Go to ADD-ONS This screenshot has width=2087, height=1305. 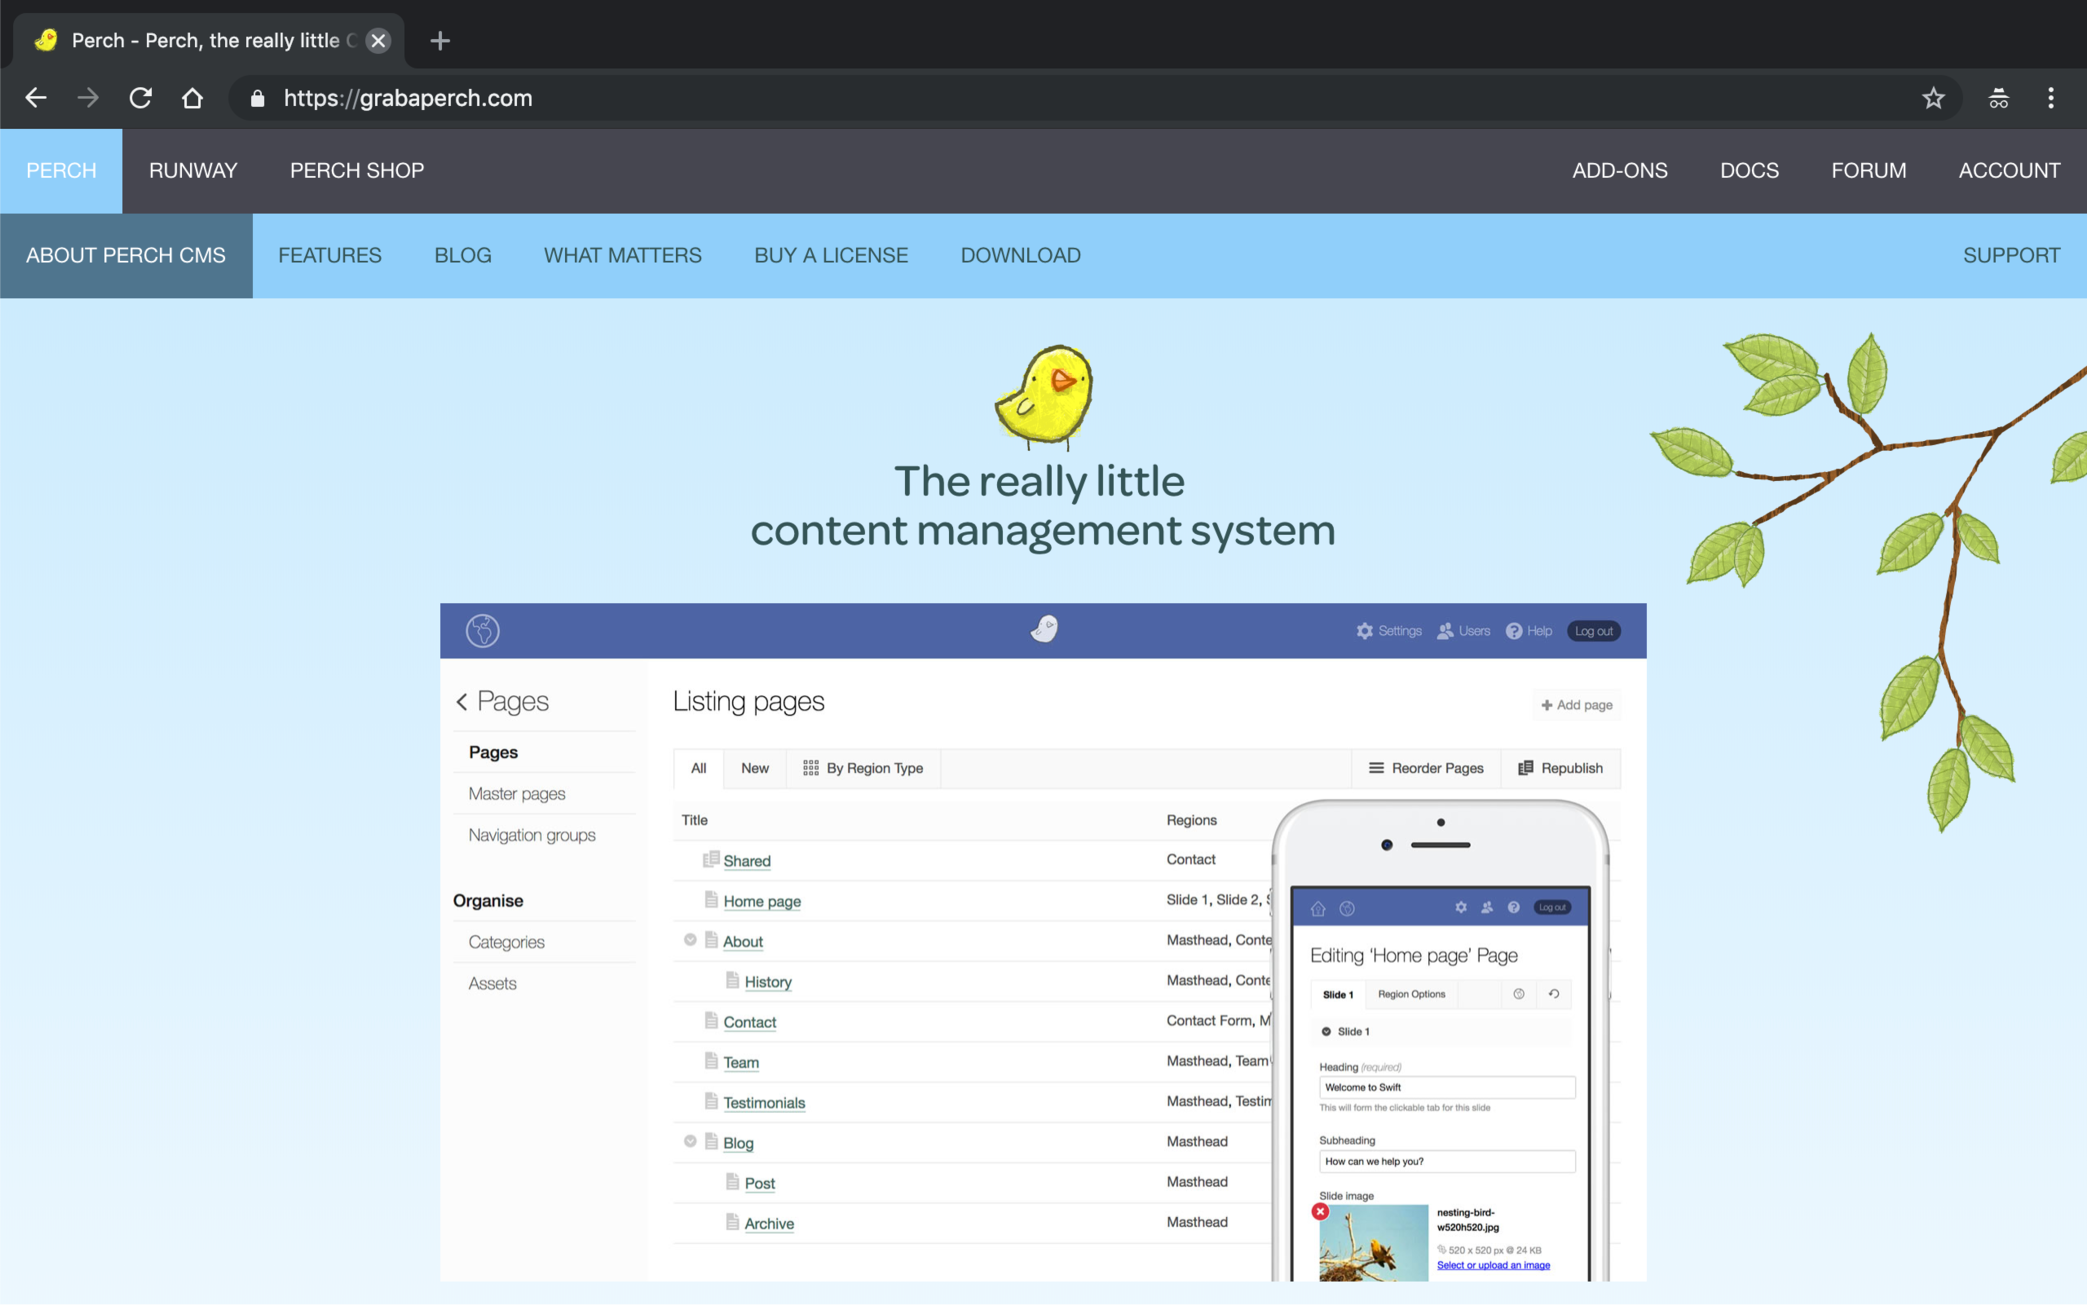coord(1620,171)
